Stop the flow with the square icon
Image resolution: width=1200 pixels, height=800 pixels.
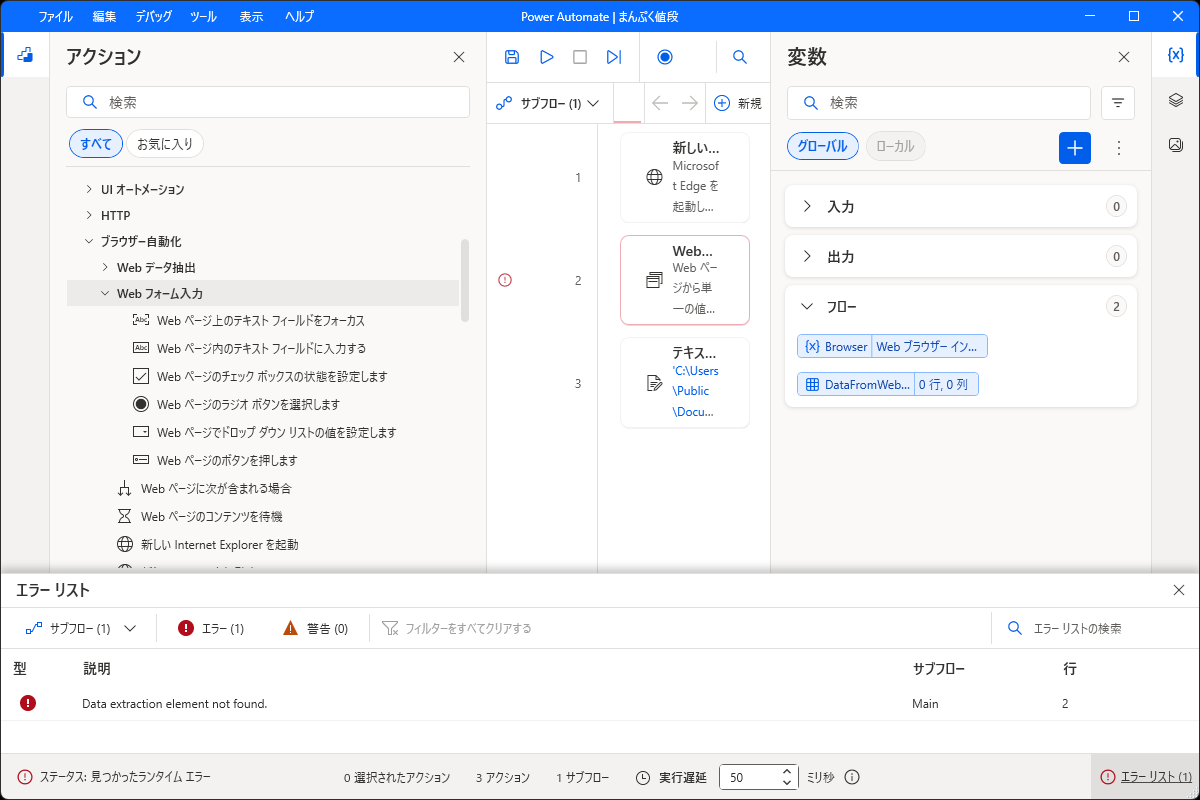click(x=580, y=57)
